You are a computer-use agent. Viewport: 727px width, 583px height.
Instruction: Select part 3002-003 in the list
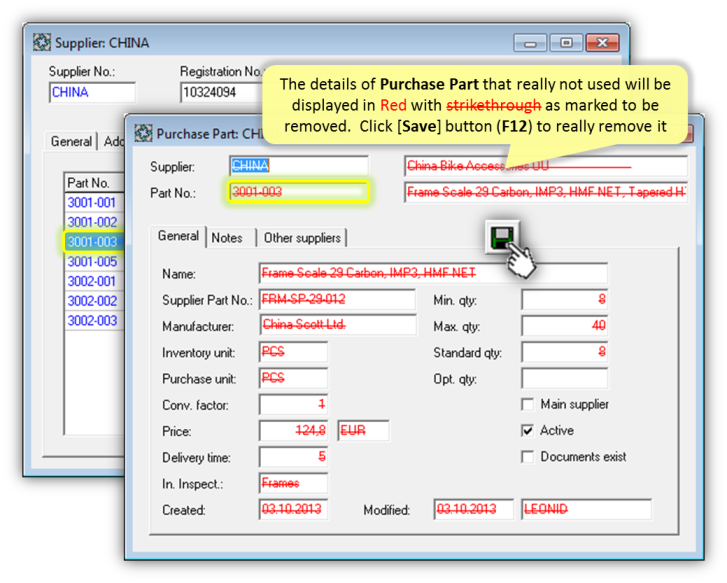tap(95, 321)
